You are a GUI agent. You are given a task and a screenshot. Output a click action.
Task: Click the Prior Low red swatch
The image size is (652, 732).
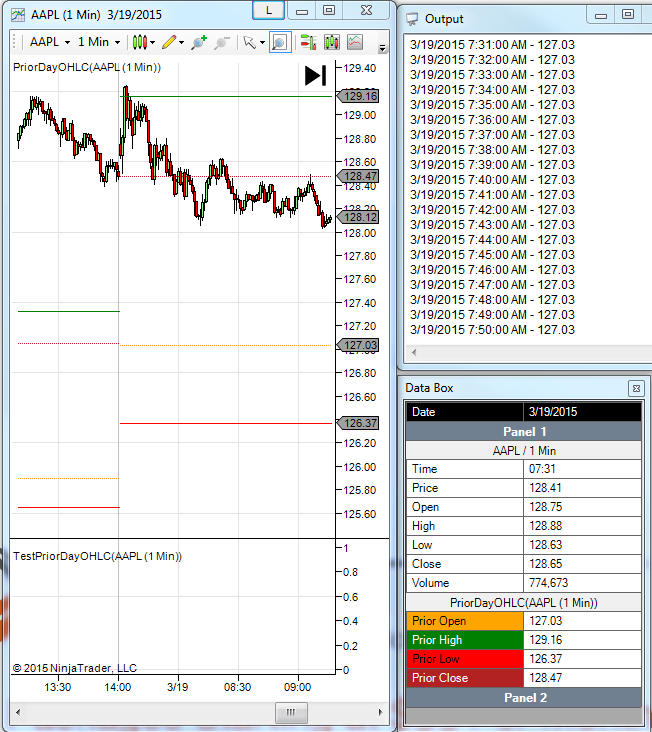(x=465, y=659)
